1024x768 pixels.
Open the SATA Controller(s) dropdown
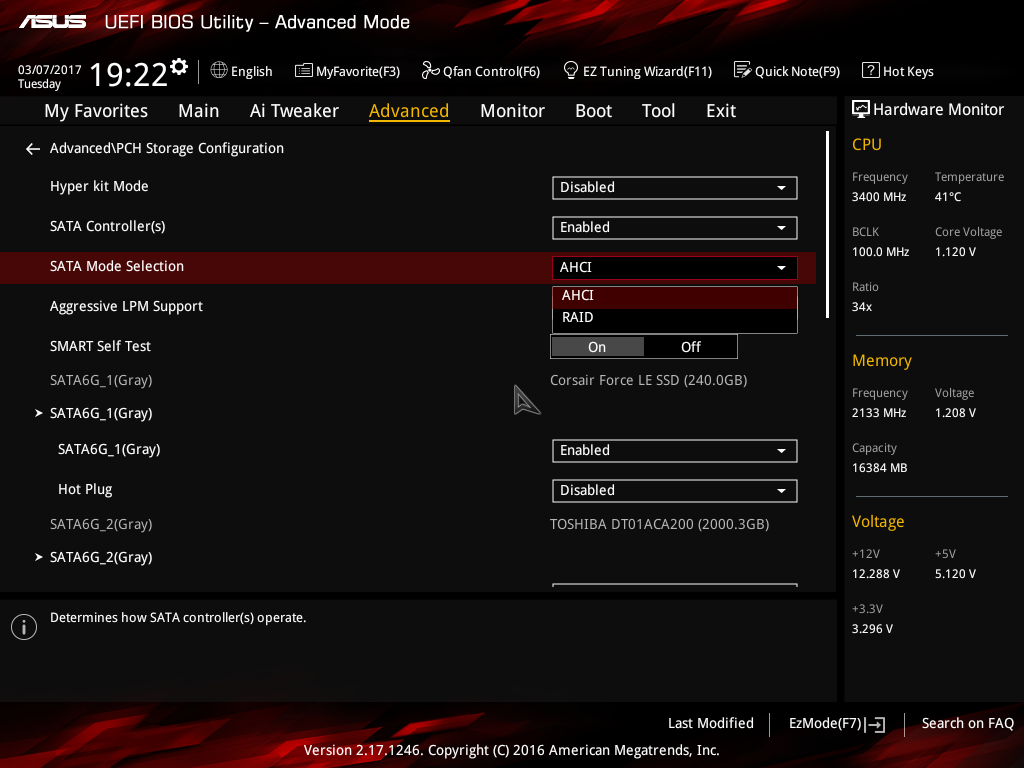(x=675, y=227)
